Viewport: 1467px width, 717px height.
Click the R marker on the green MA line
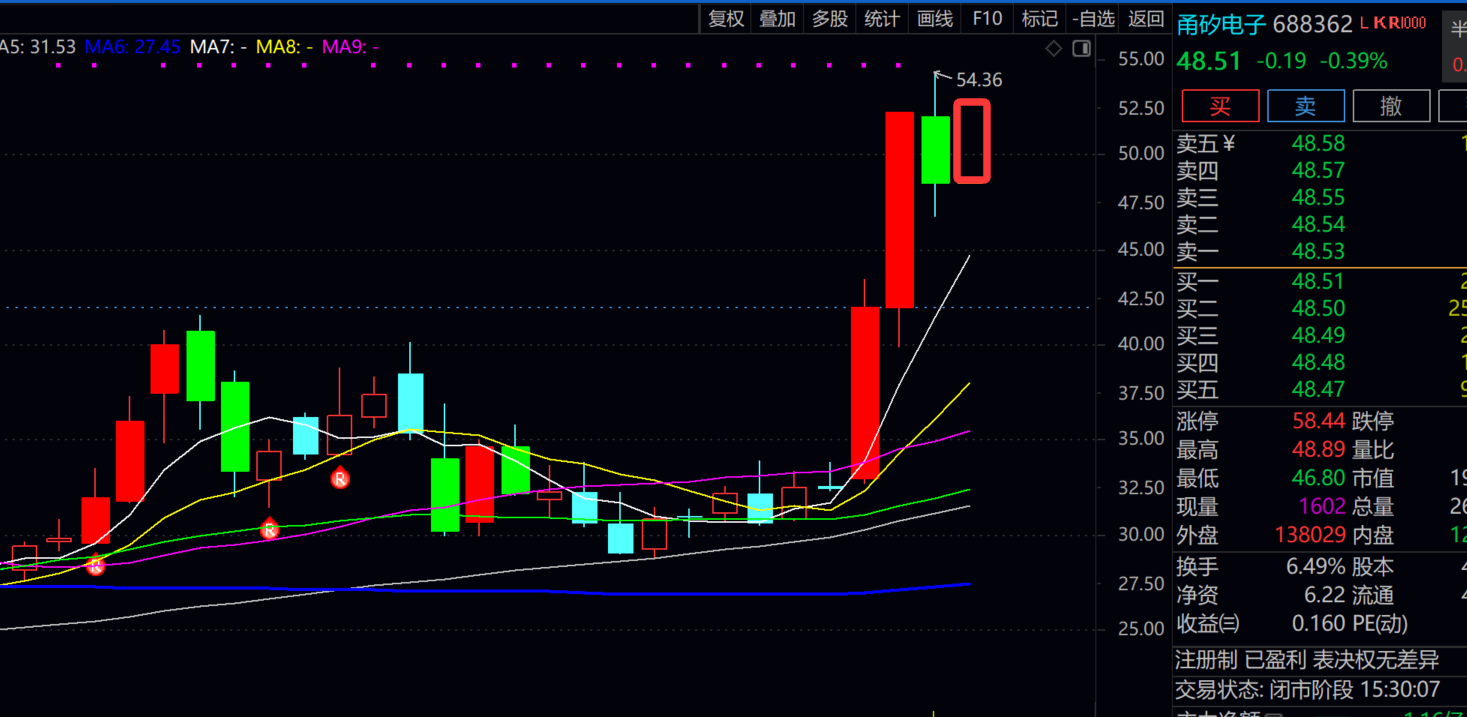(x=269, y=530)
